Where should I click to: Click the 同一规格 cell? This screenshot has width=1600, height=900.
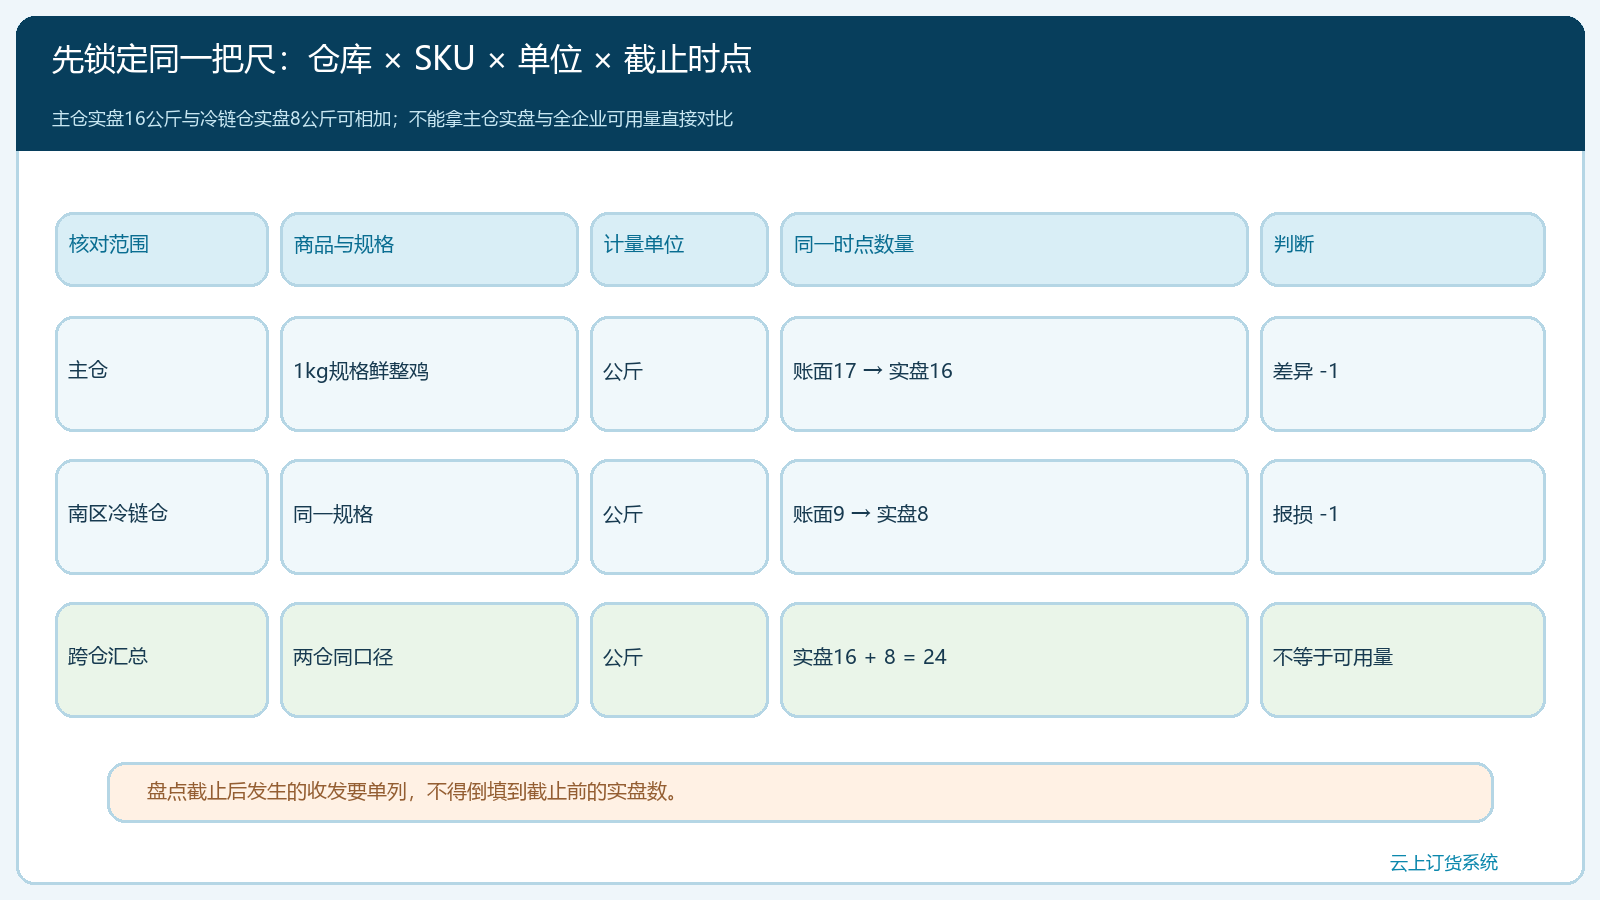(429, 517)
